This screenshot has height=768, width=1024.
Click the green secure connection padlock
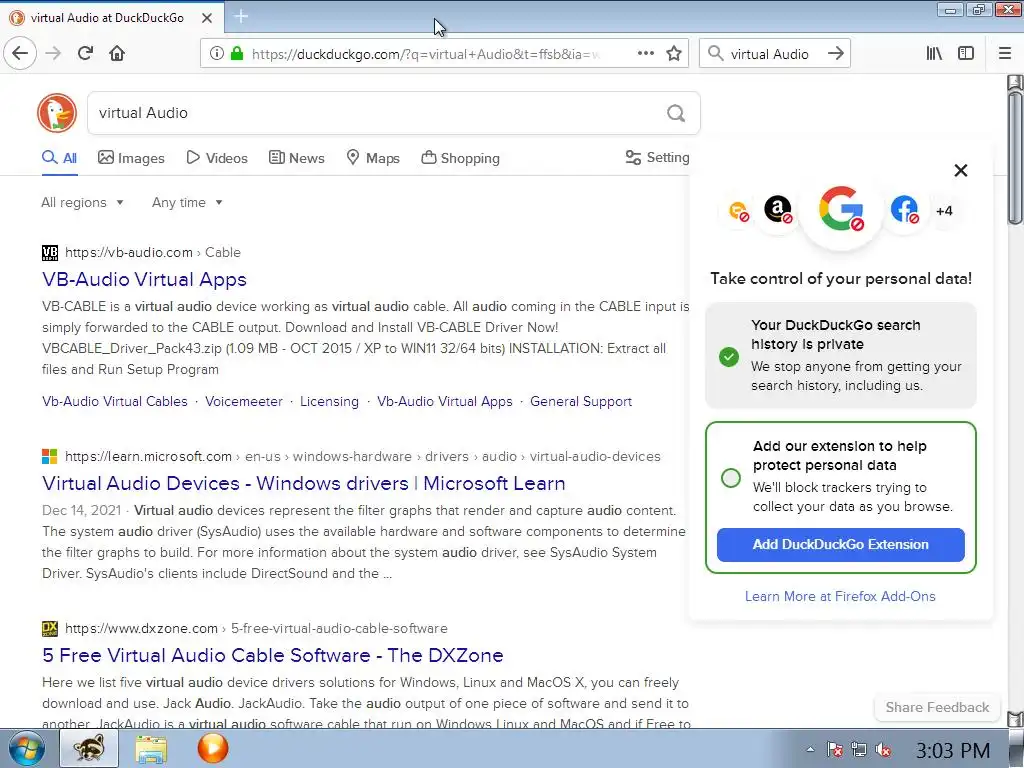(236, 54)
